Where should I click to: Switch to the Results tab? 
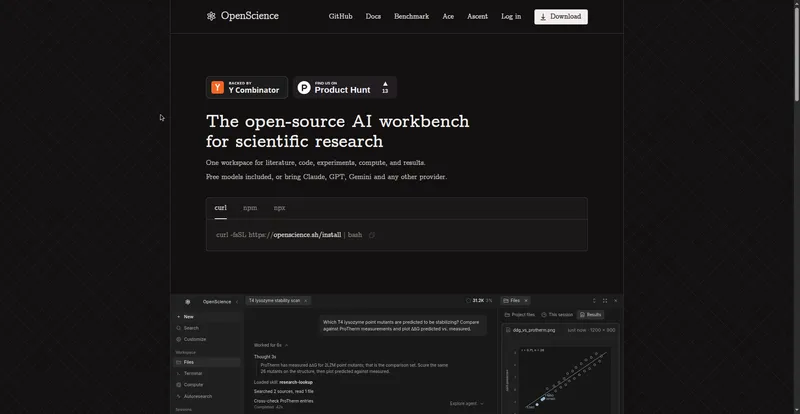coord(590,315)
